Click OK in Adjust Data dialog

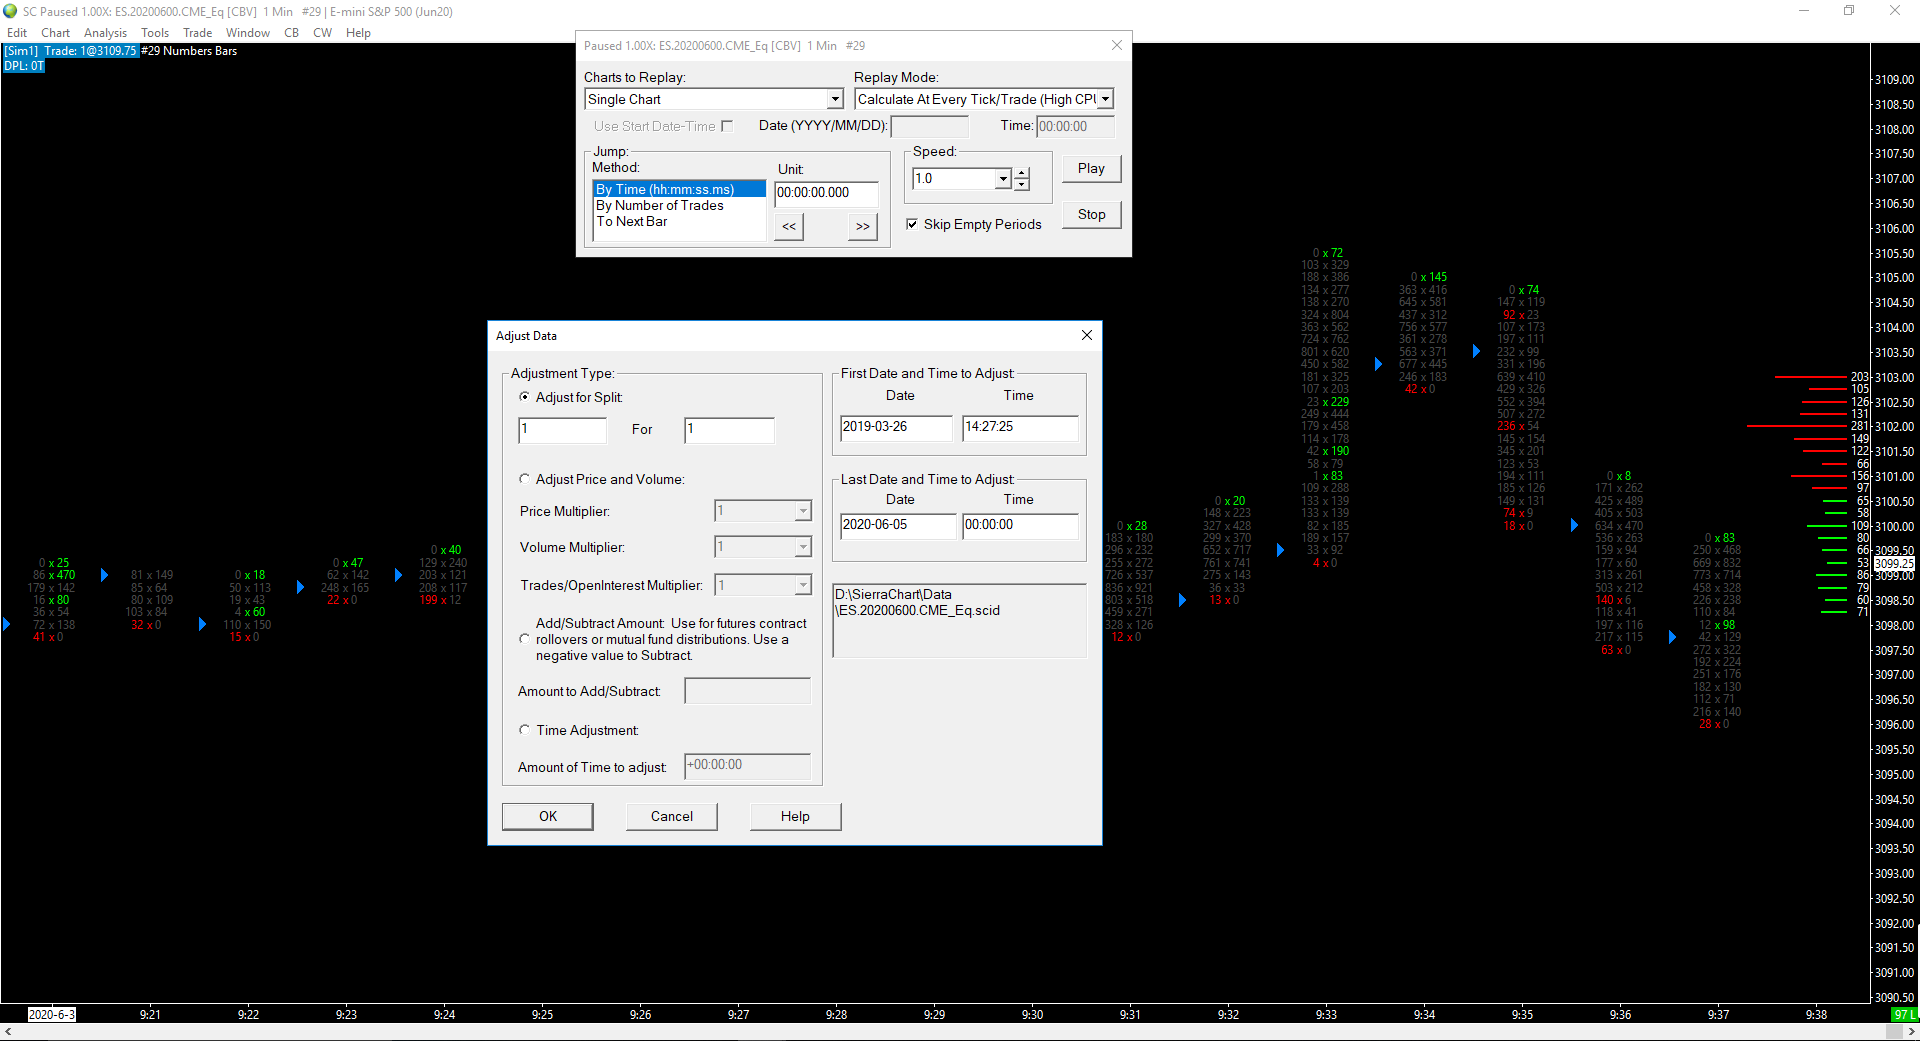(x=548, y=817)
